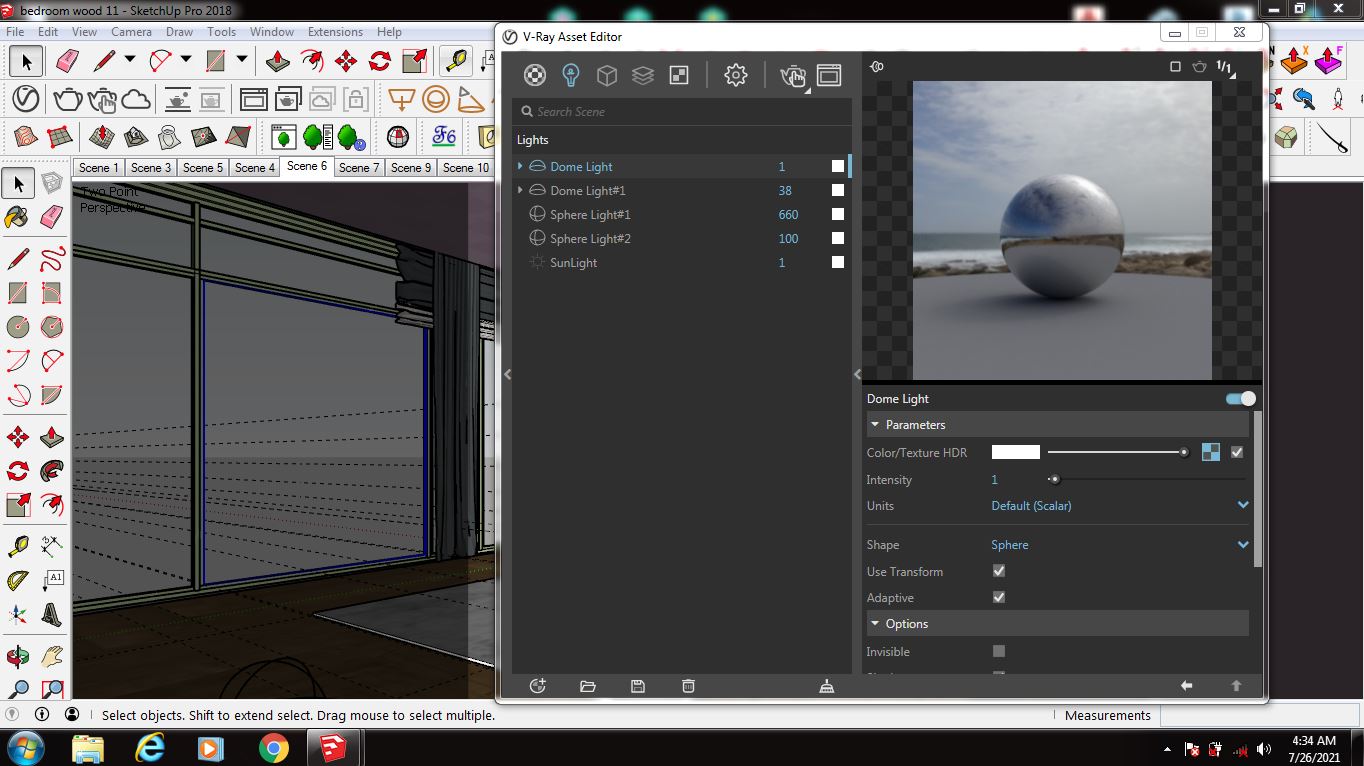Viewport: 1364px width, 766px height.
Task: Select the Push/Pull tool in top toolbar
Action: 278,62
